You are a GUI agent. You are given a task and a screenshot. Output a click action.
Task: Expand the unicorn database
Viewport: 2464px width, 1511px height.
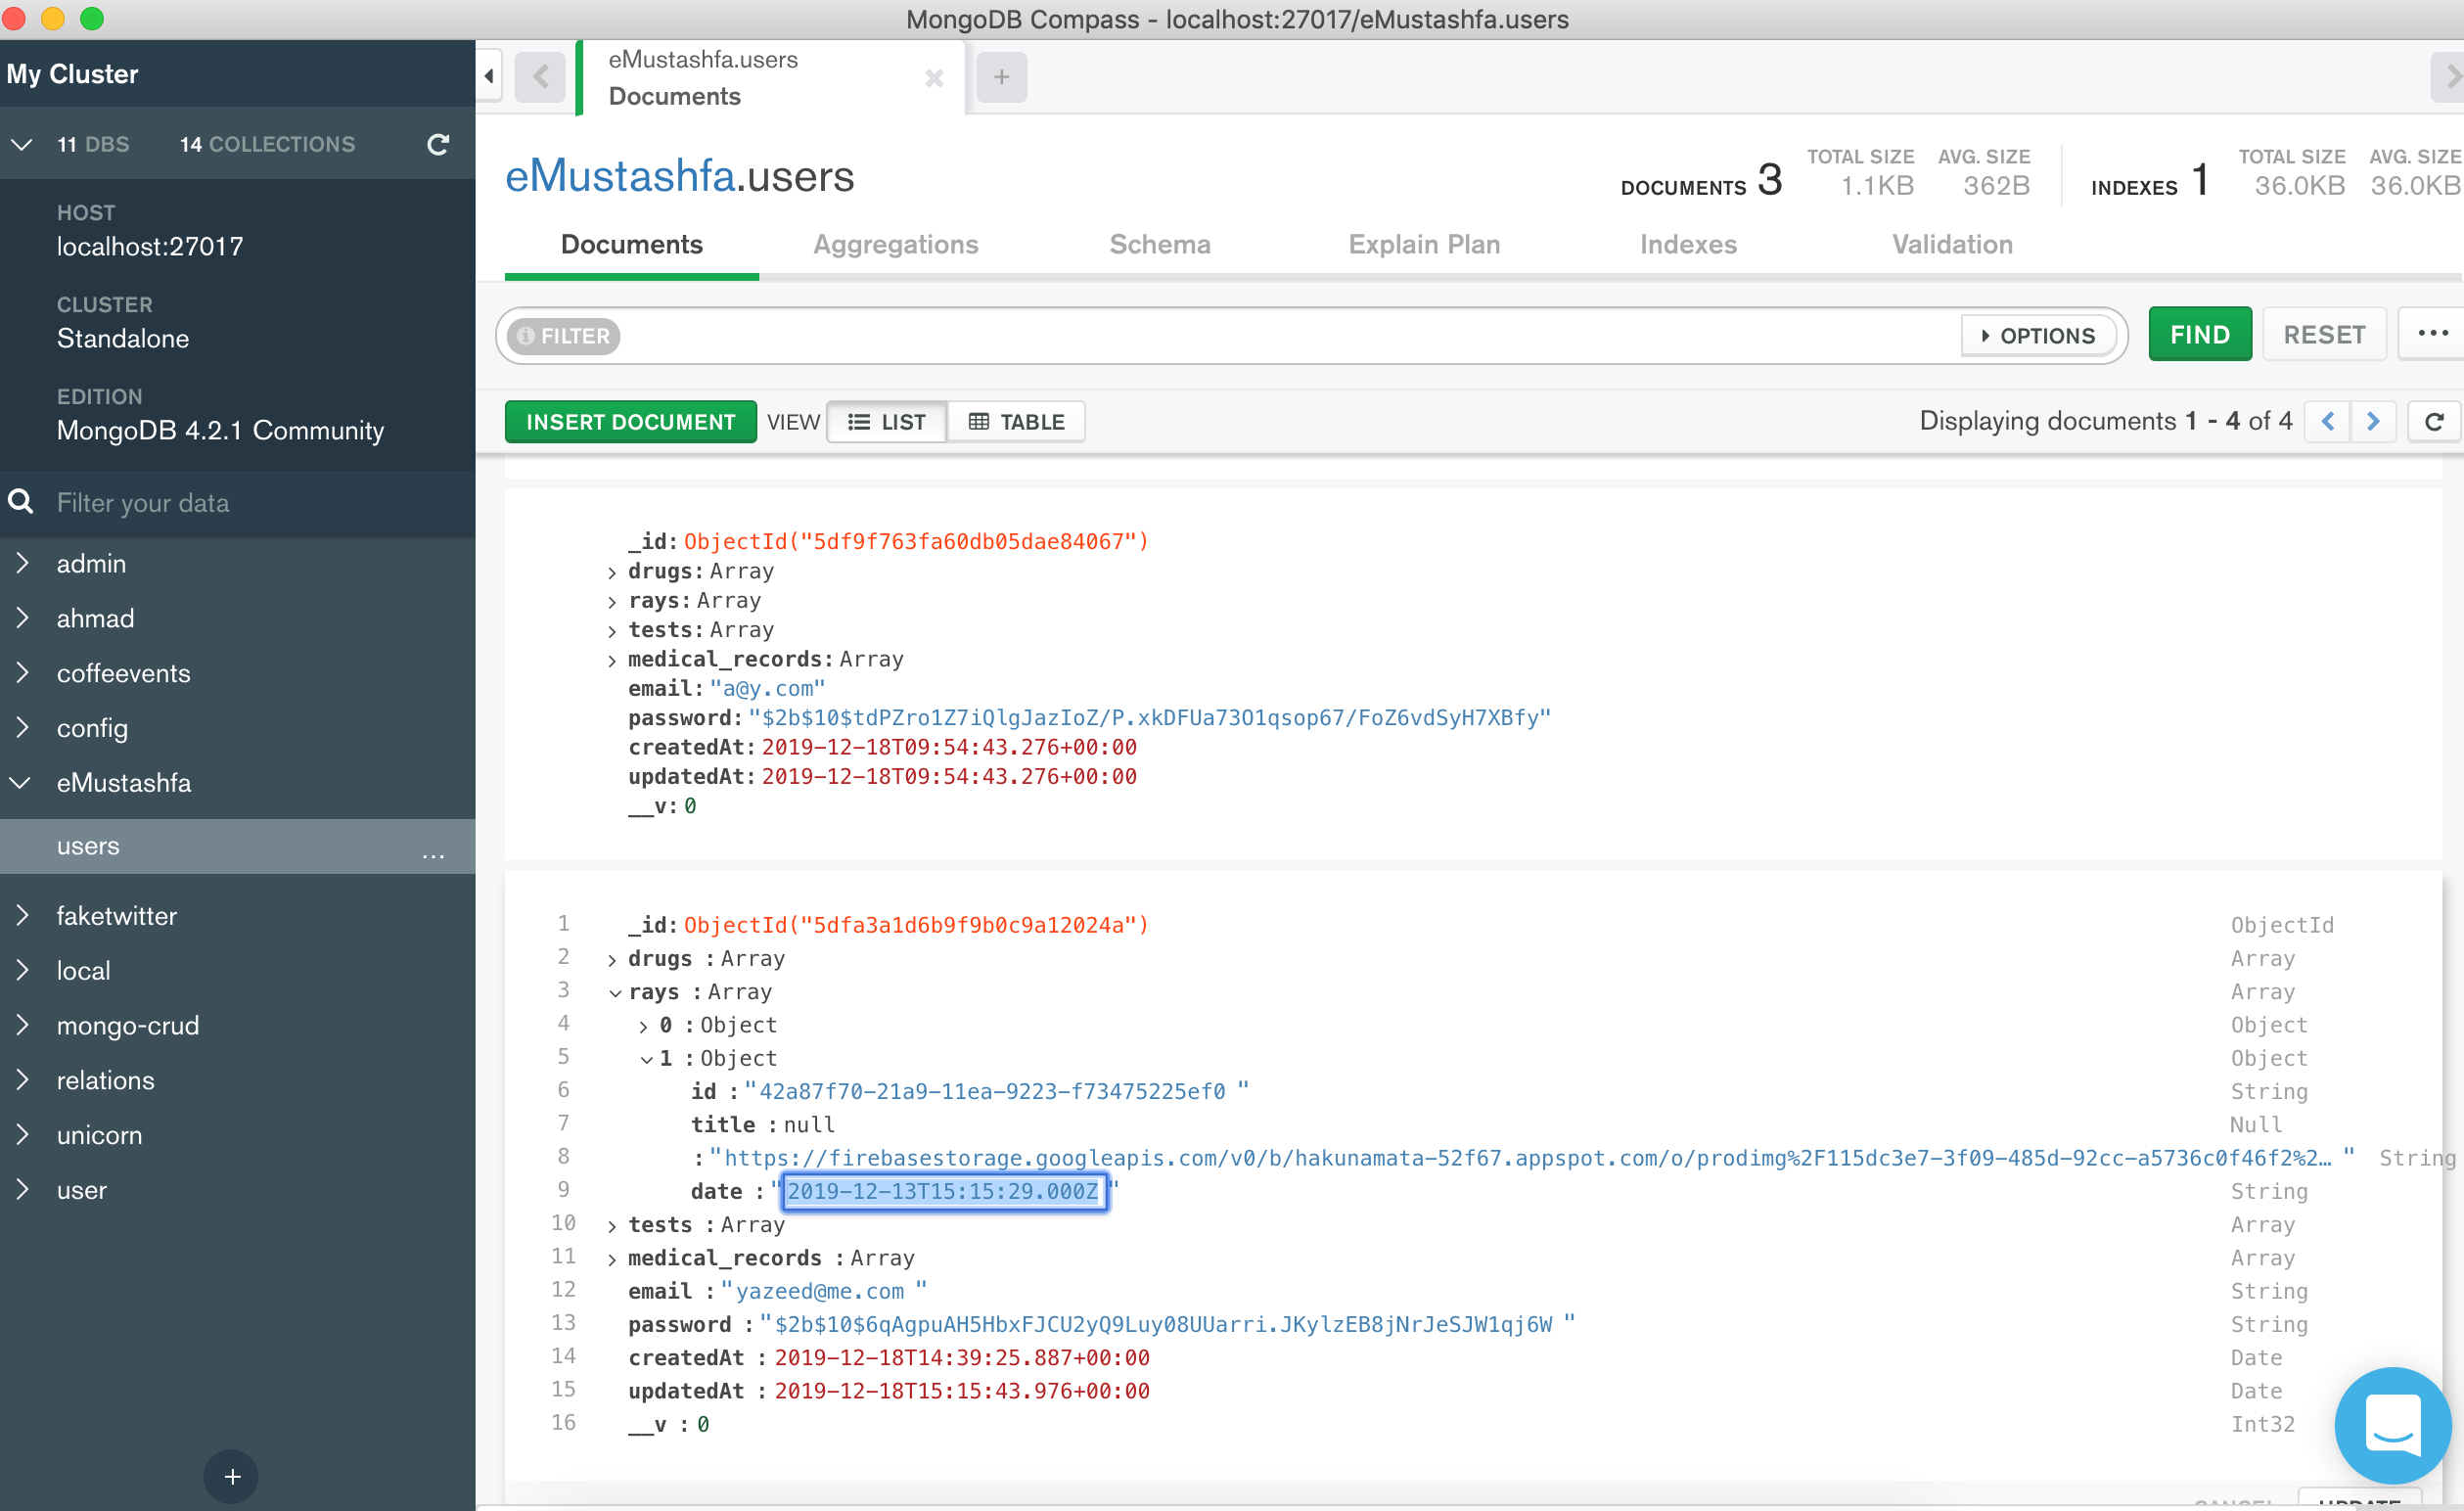(x=22, y=1134)
